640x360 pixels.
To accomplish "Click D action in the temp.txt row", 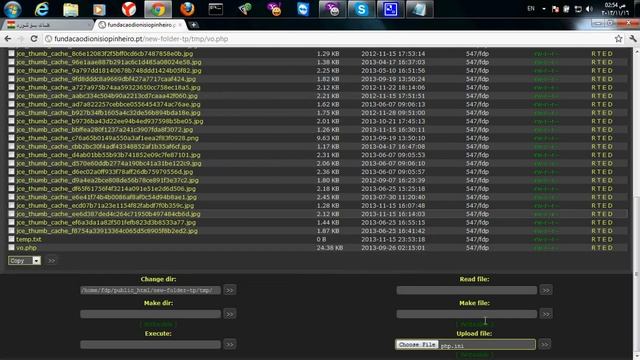I will [x=610, y=240].
